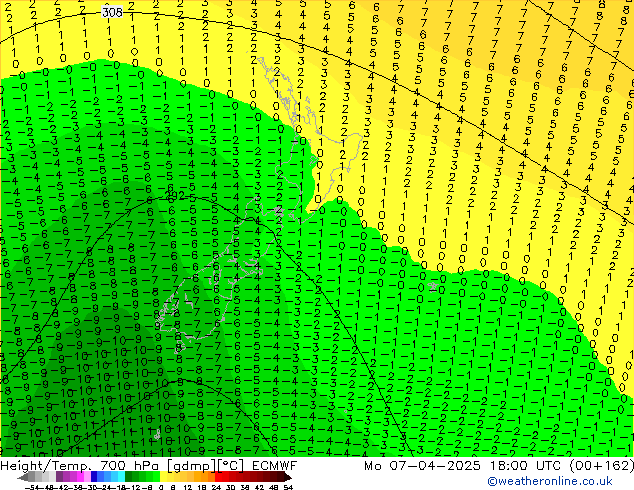Pick the dark blue legend swatch
Image resolution: width=634 pixels, height=490 pixels.
coord(94,477)
